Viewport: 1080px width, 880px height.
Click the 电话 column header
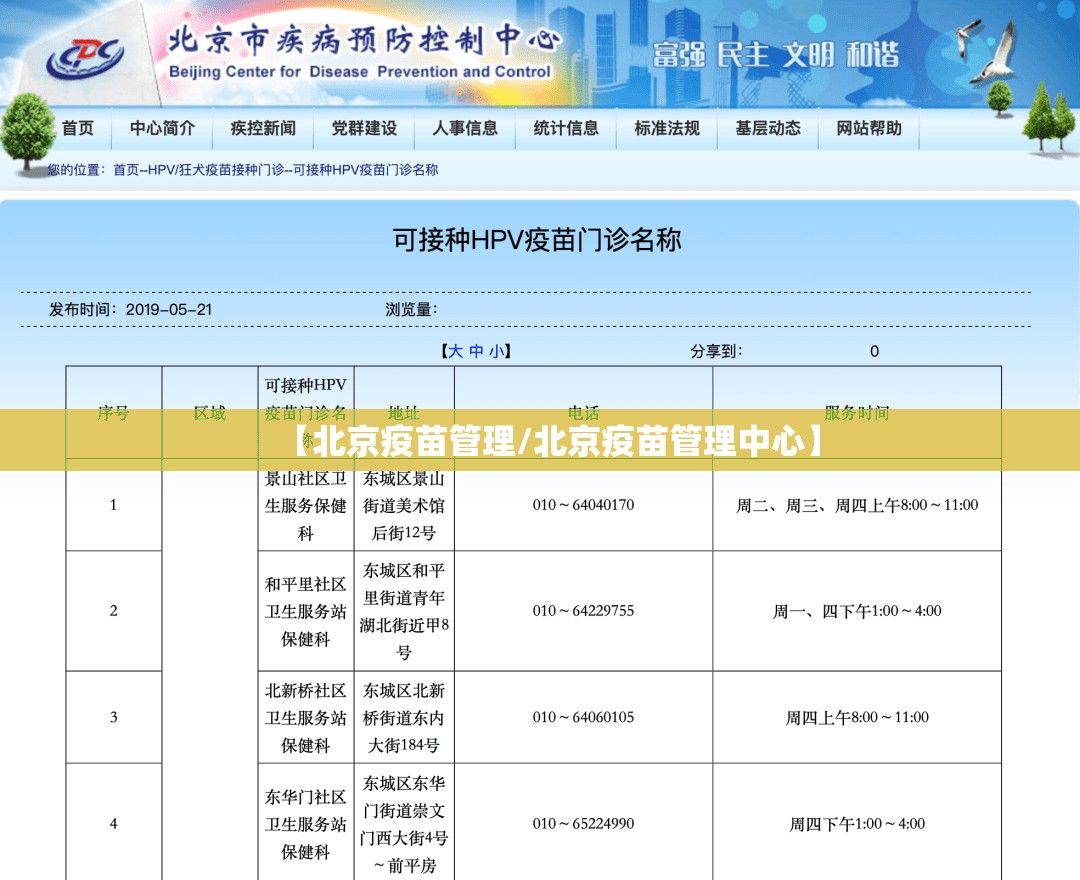tap(583, 413)
